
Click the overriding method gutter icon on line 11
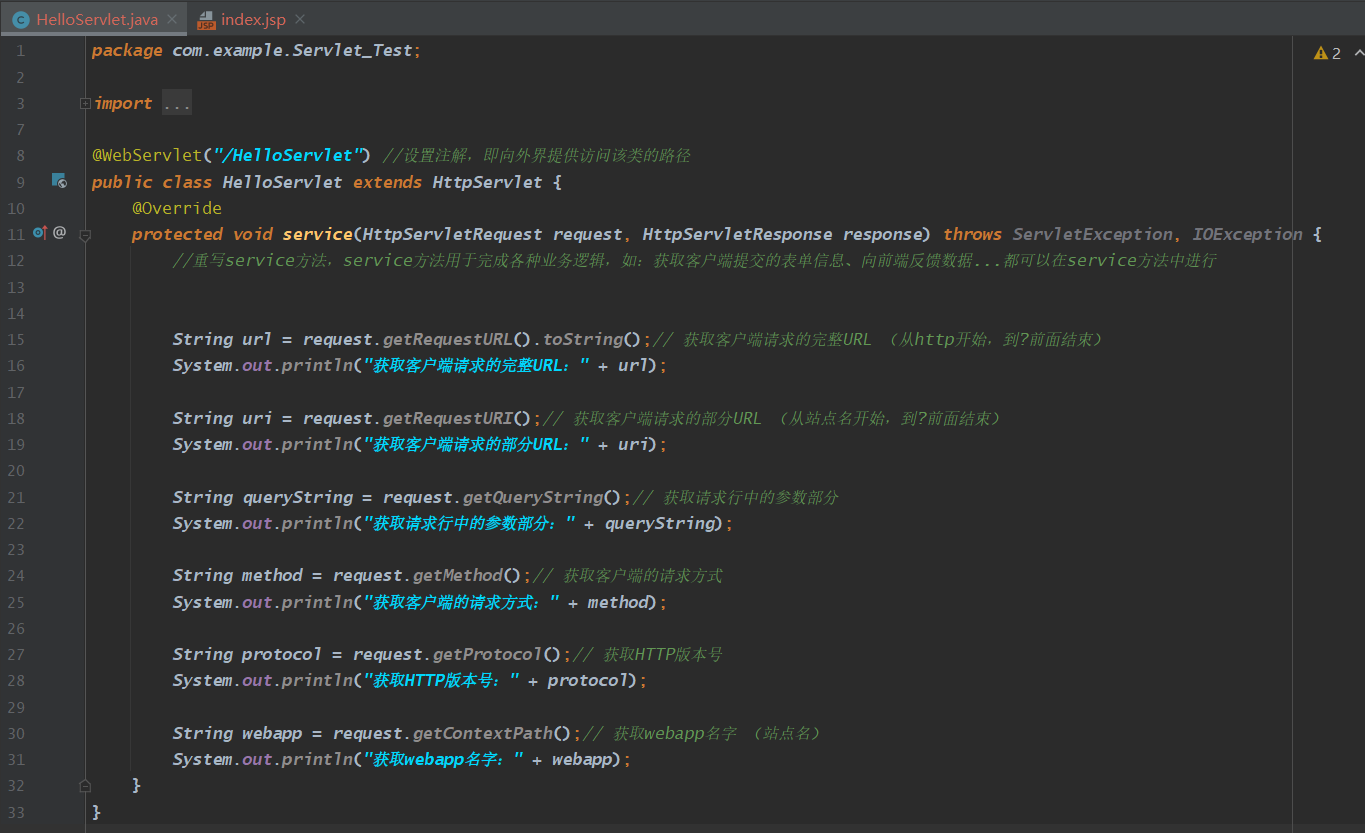(x=40, y=233)
